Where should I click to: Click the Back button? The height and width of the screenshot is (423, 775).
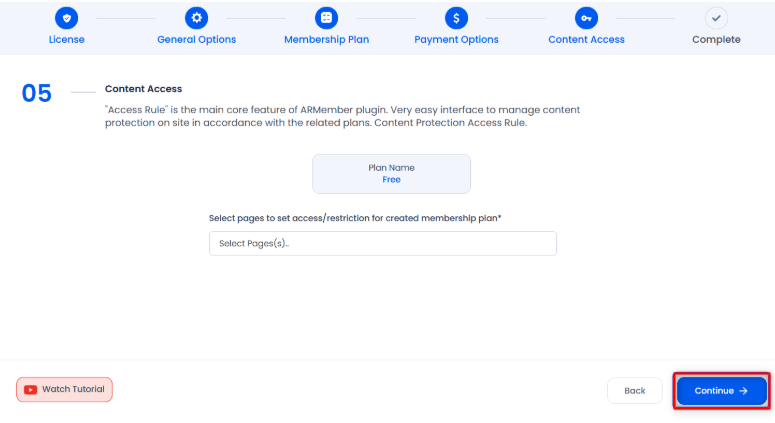pyautogui.click(x=635, y=391)
